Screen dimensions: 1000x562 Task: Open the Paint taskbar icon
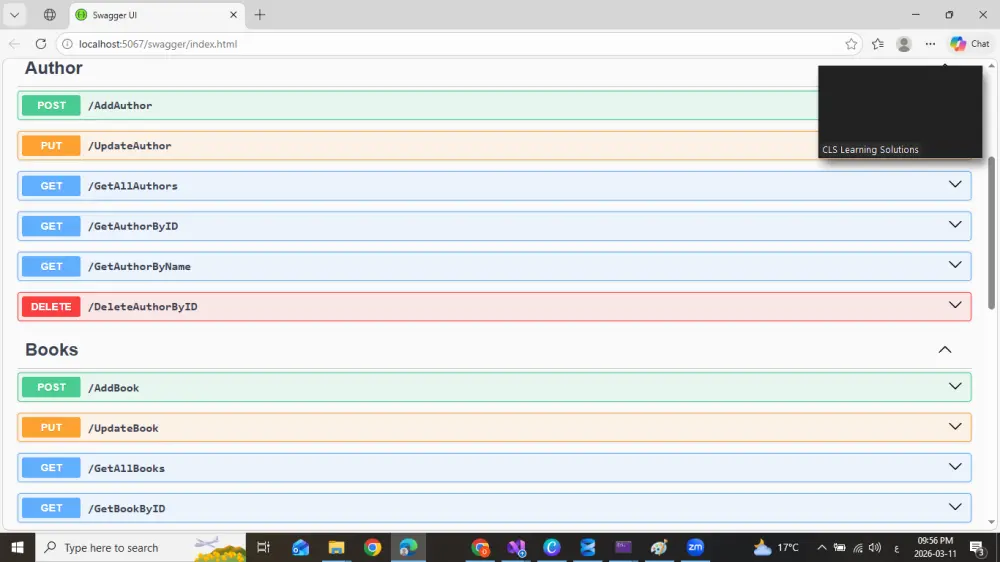click(659, 547)
